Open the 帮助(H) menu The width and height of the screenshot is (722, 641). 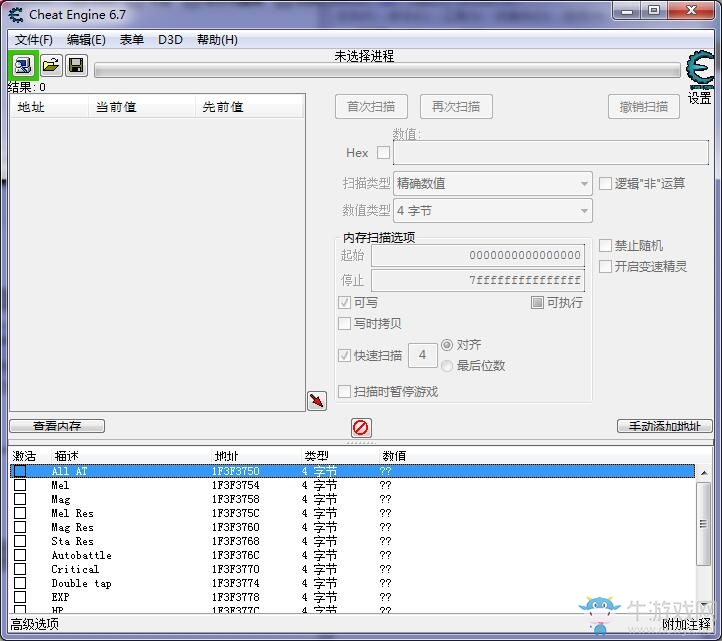point(217,40)
